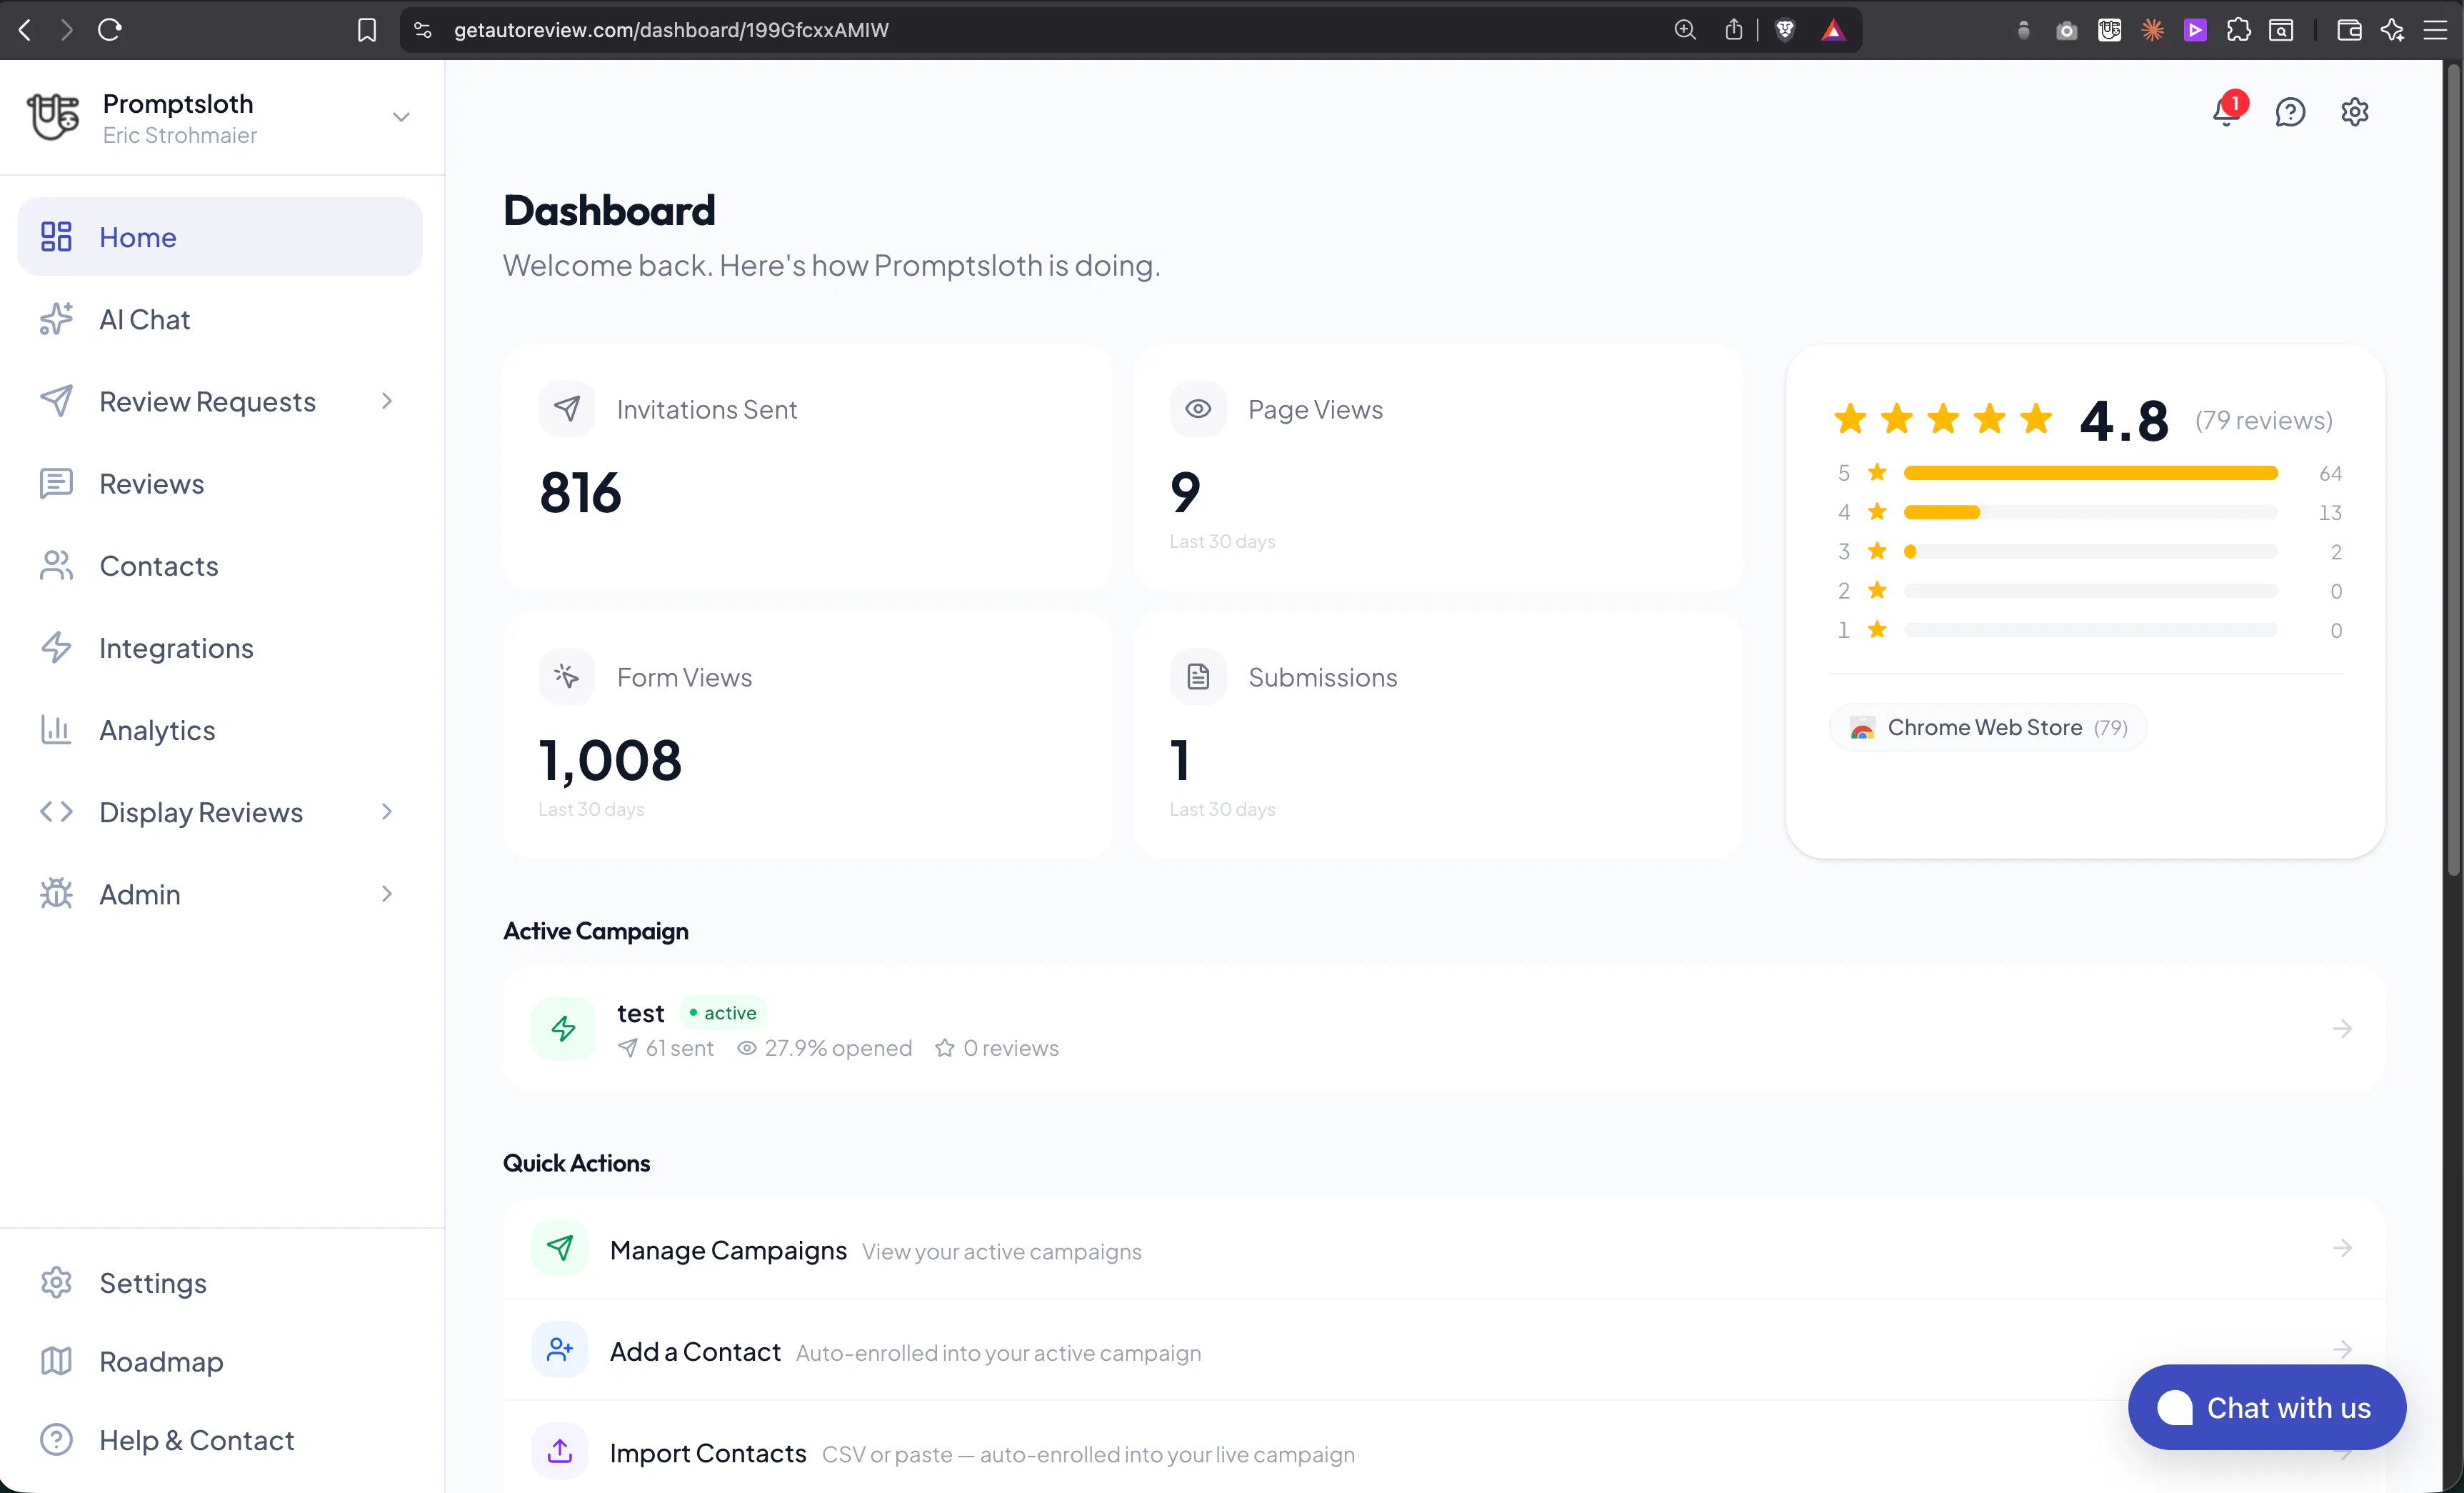Click the page vertical scrollbar
This screenshot has height=1493, width=2464.
tap(2453, 470)
